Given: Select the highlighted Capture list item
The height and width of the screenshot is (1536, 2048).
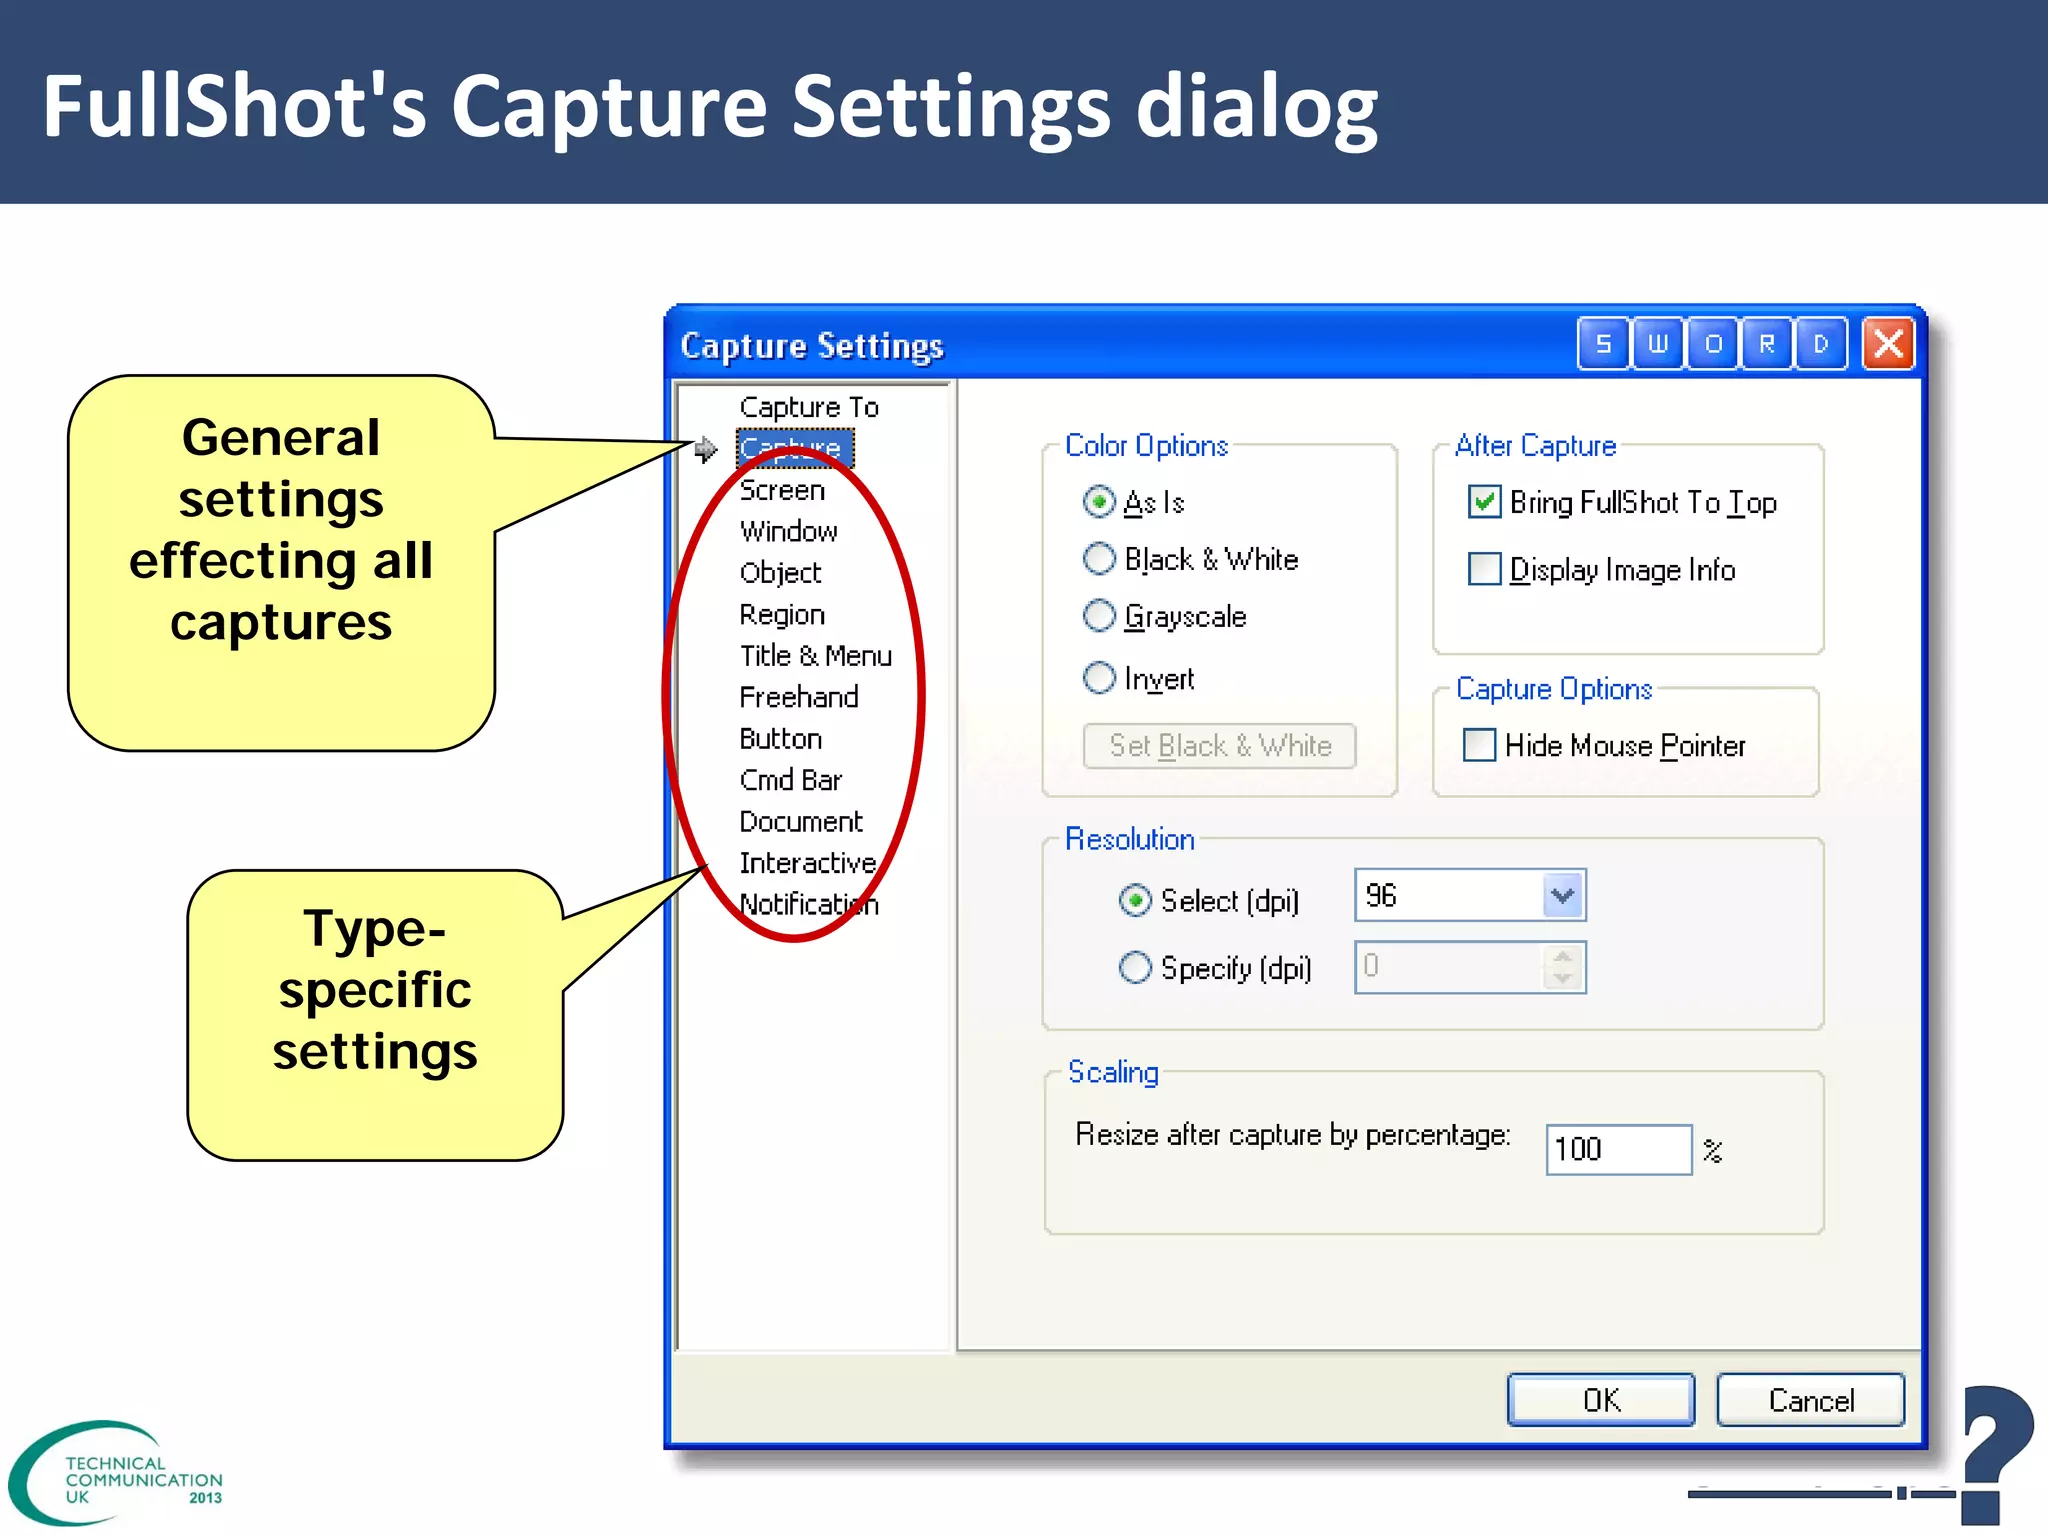Looking at the screenshot, I should [795, 448].
